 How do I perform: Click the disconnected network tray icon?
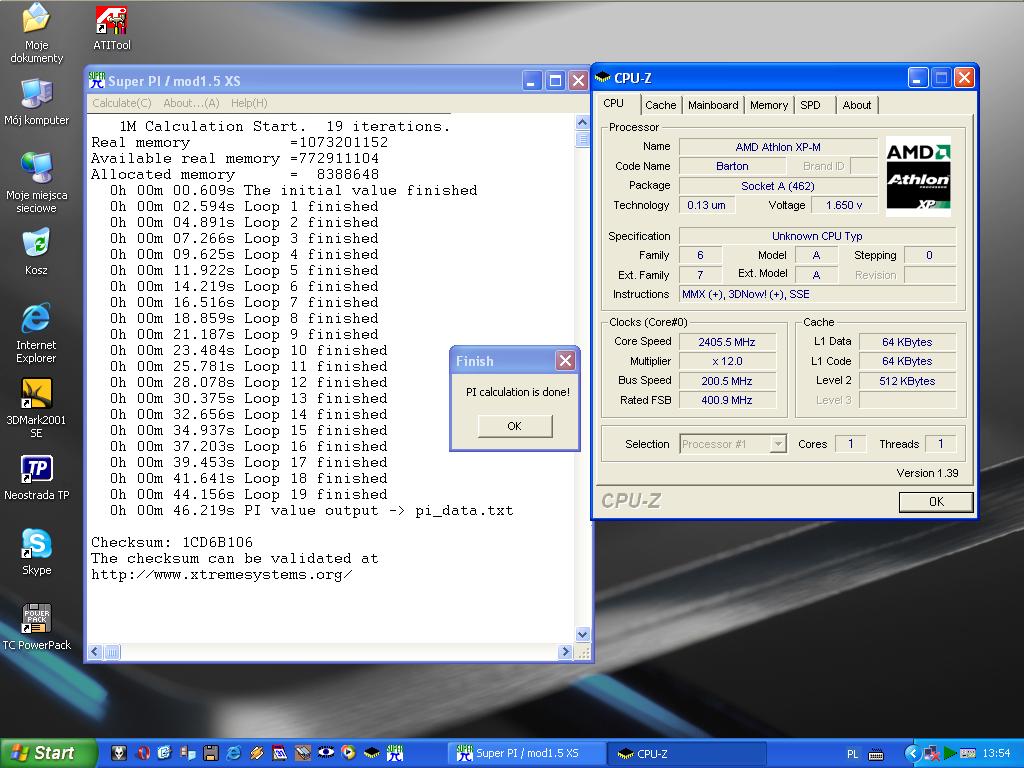[x=932, y=754]
